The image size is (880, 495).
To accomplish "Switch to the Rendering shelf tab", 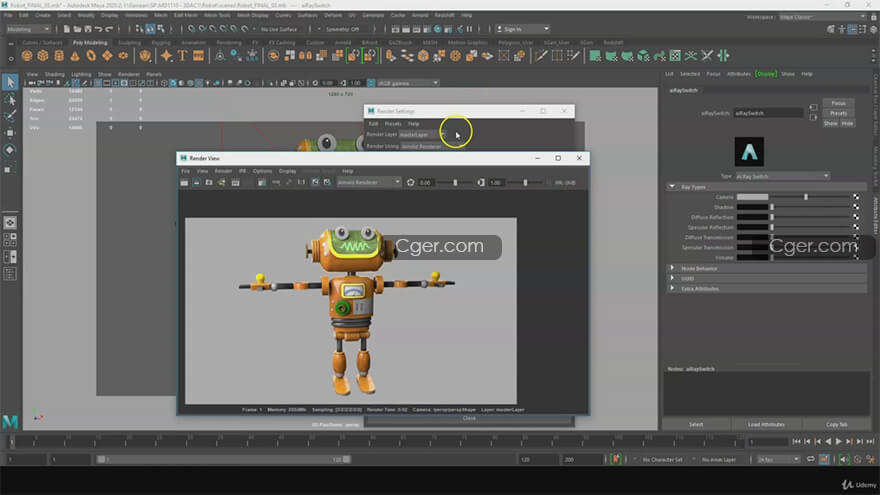I will (229, 43).
